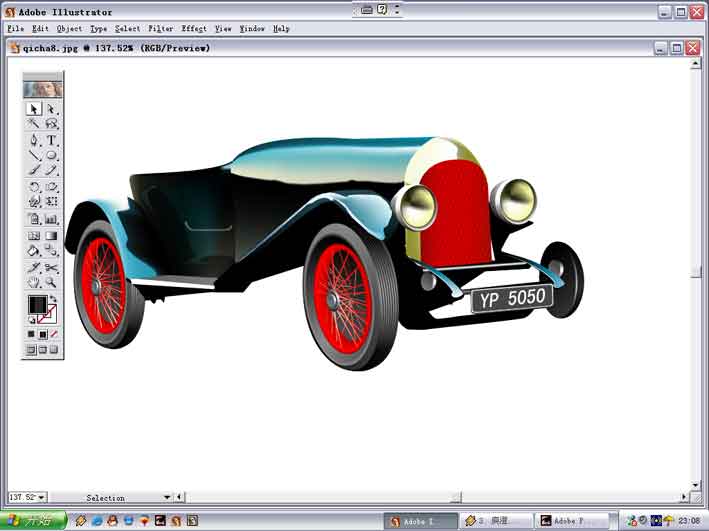Open the zoom level dropdown
This screenshot has height=531, width=709.
pyautogui.click(x=42, y=497)
